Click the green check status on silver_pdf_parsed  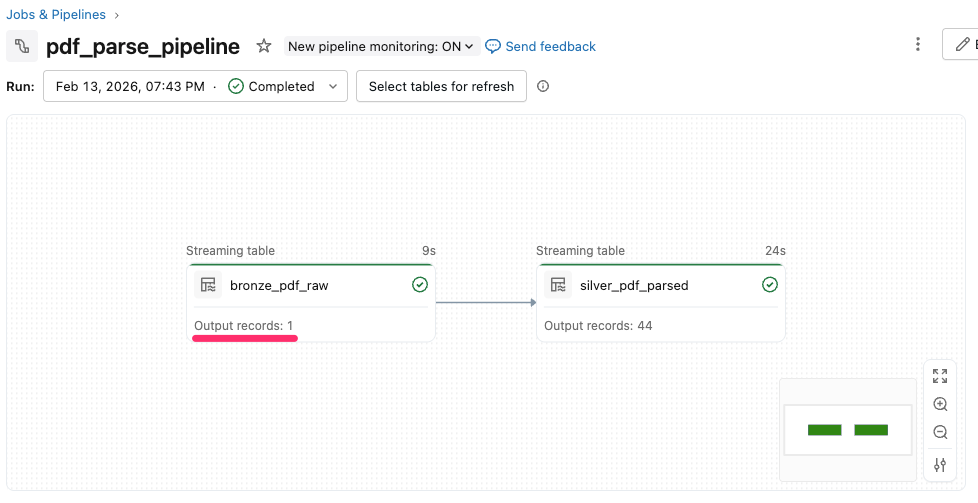(770, 285)
